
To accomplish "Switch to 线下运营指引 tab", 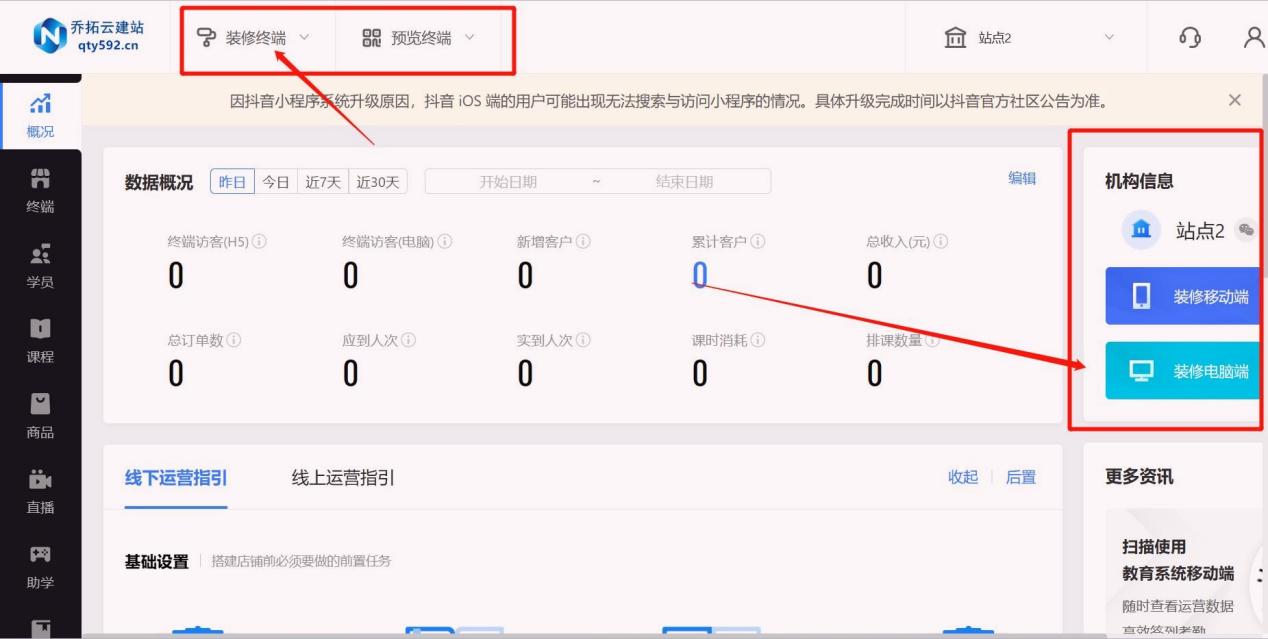I will 176,478.
